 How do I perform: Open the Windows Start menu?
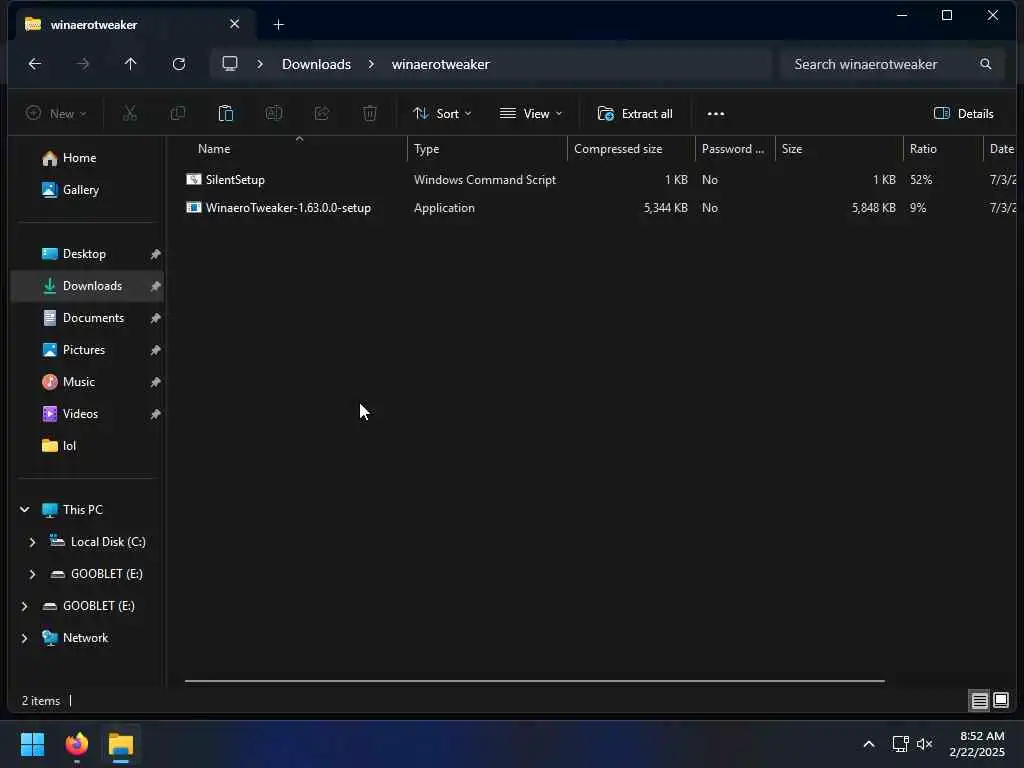coord(33,744)
